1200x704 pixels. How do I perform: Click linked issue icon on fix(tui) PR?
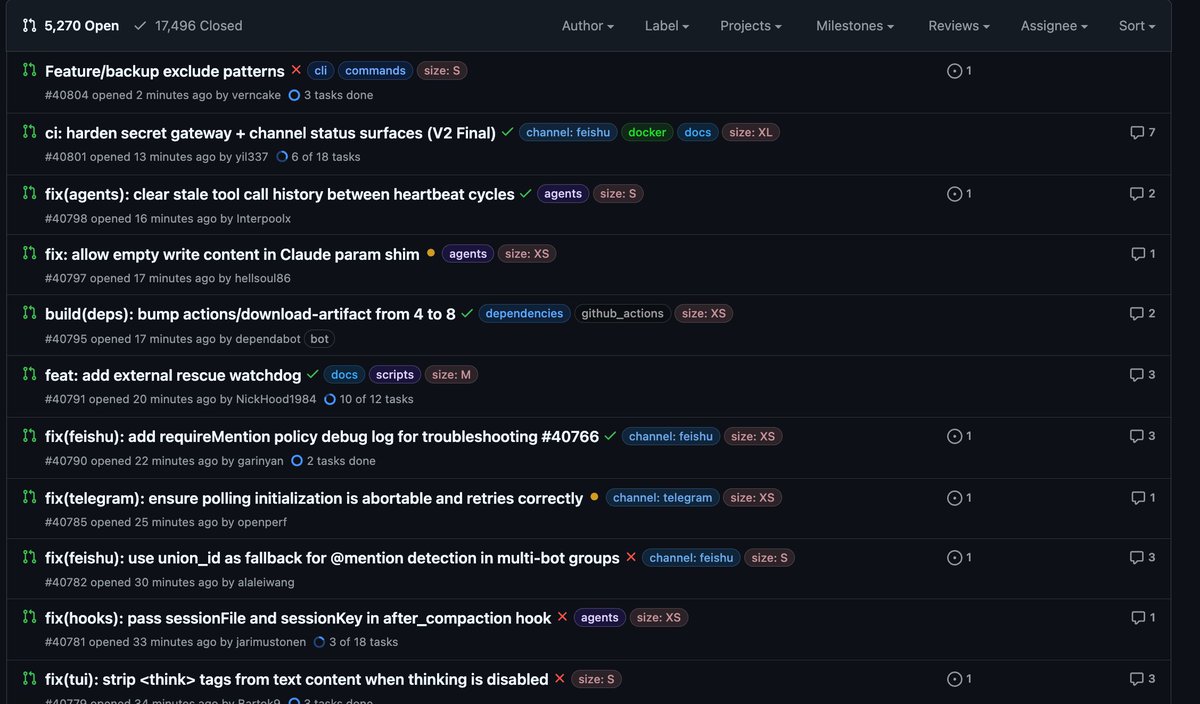959,679
